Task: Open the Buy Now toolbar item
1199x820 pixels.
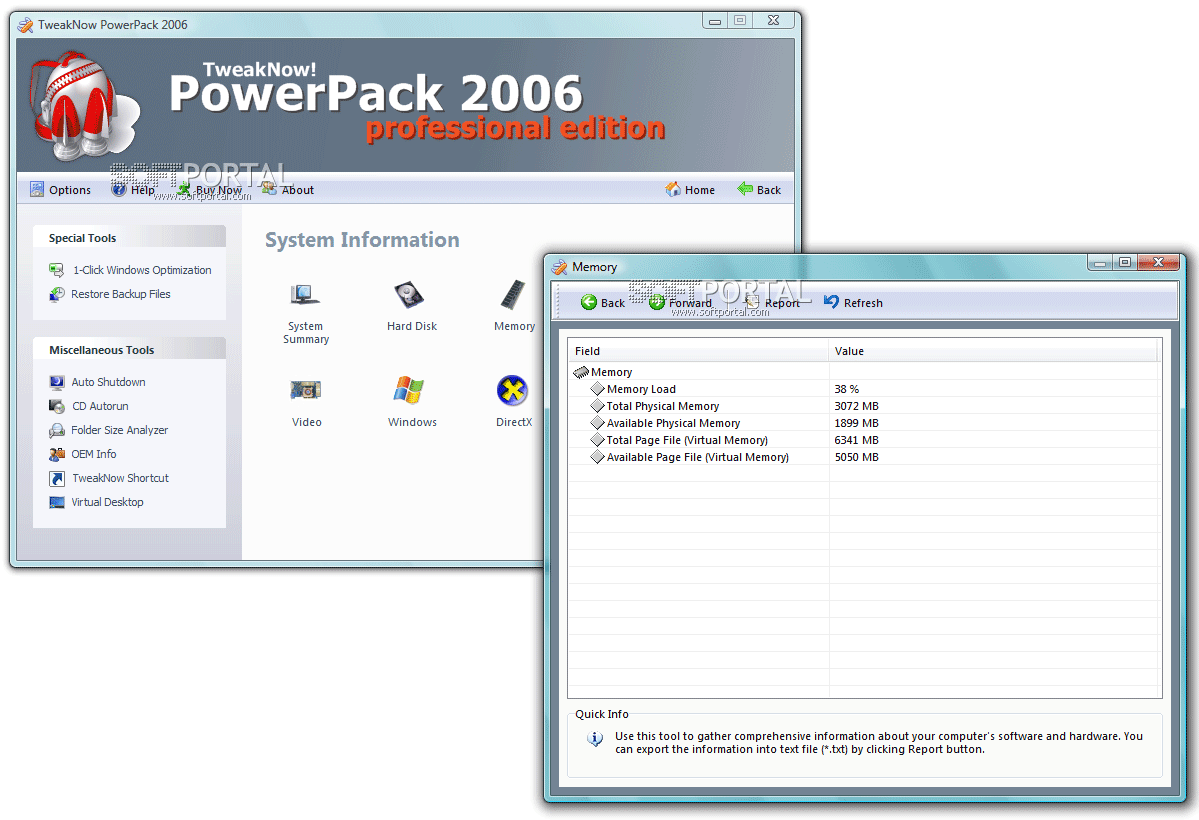Action: pos(209,190)
